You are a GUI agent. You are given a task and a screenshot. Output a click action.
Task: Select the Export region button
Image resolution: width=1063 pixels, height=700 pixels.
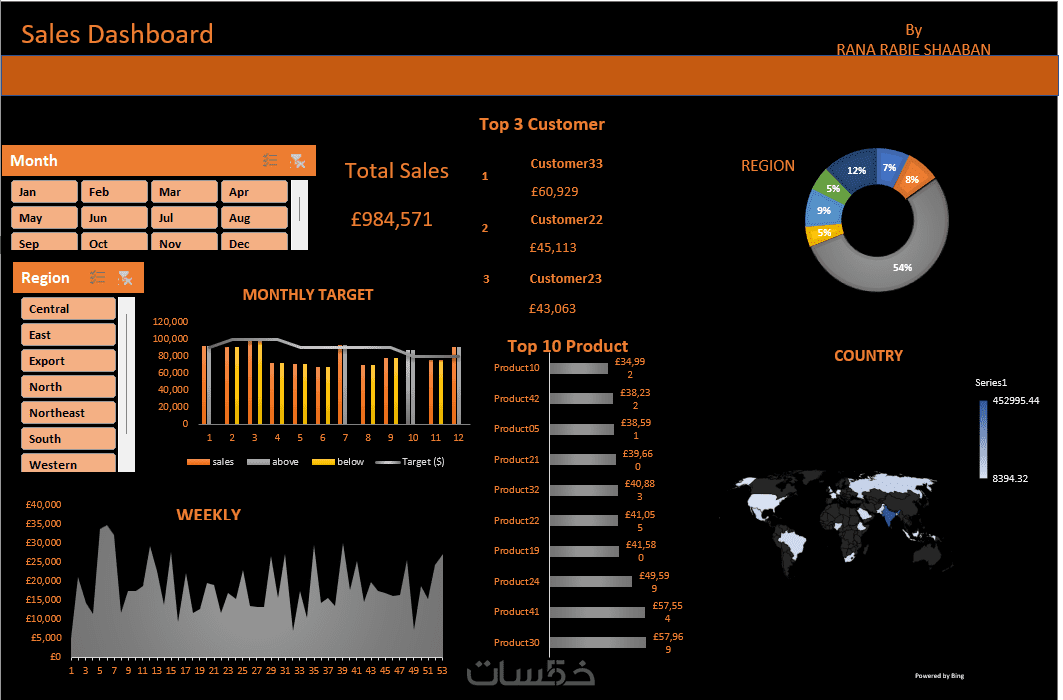(x=68, y=361)
